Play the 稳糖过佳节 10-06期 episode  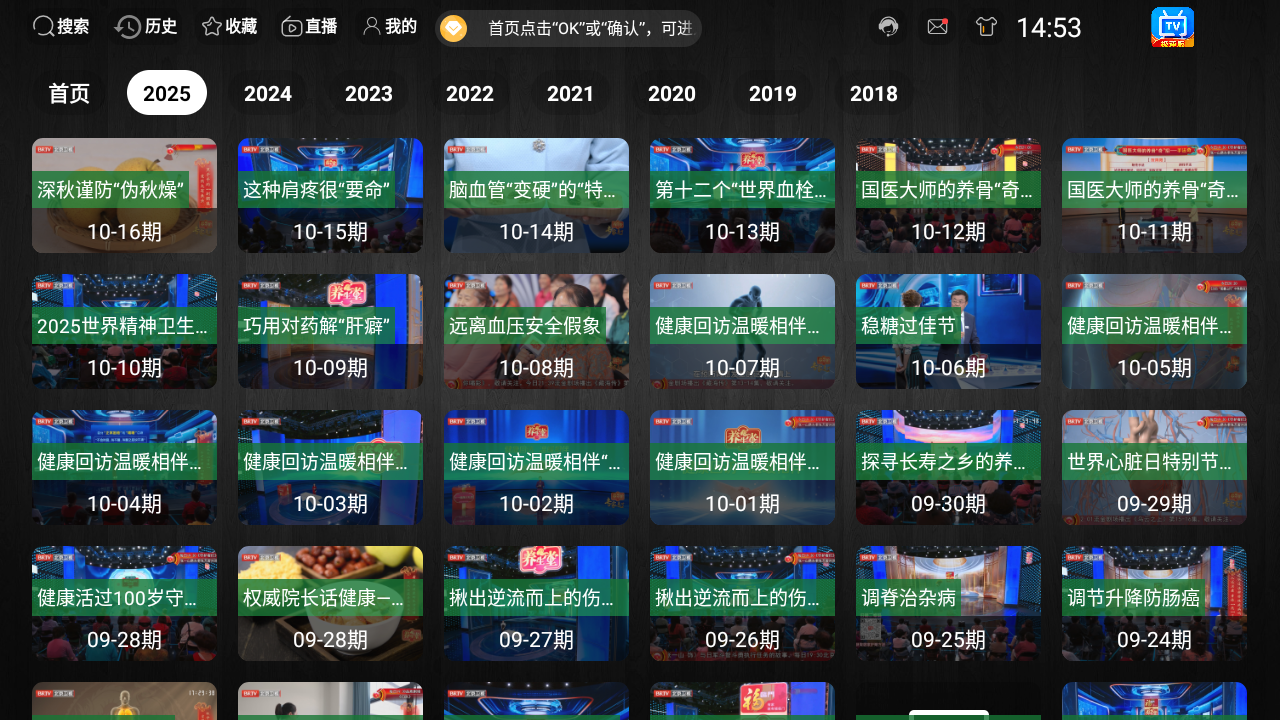948,331
